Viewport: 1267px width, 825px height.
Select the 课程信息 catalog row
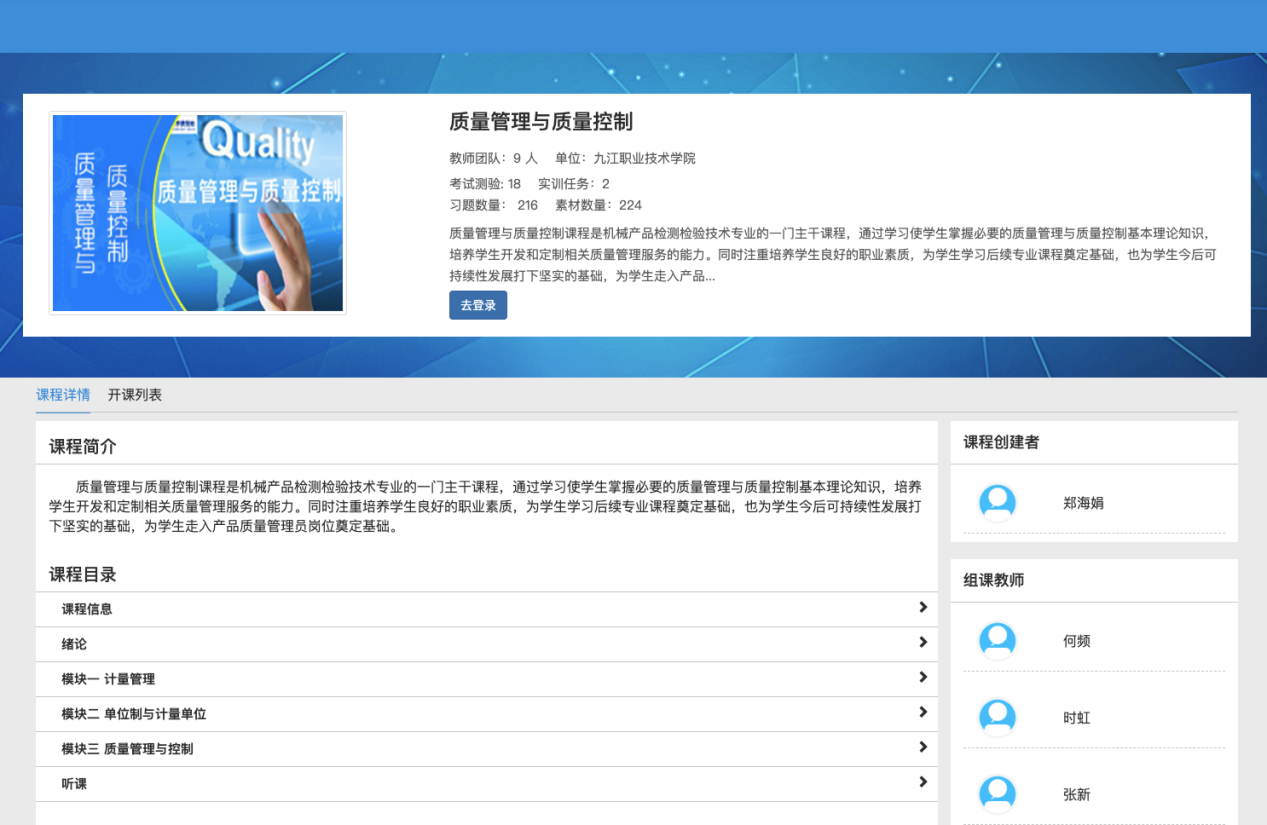point(87,609)
